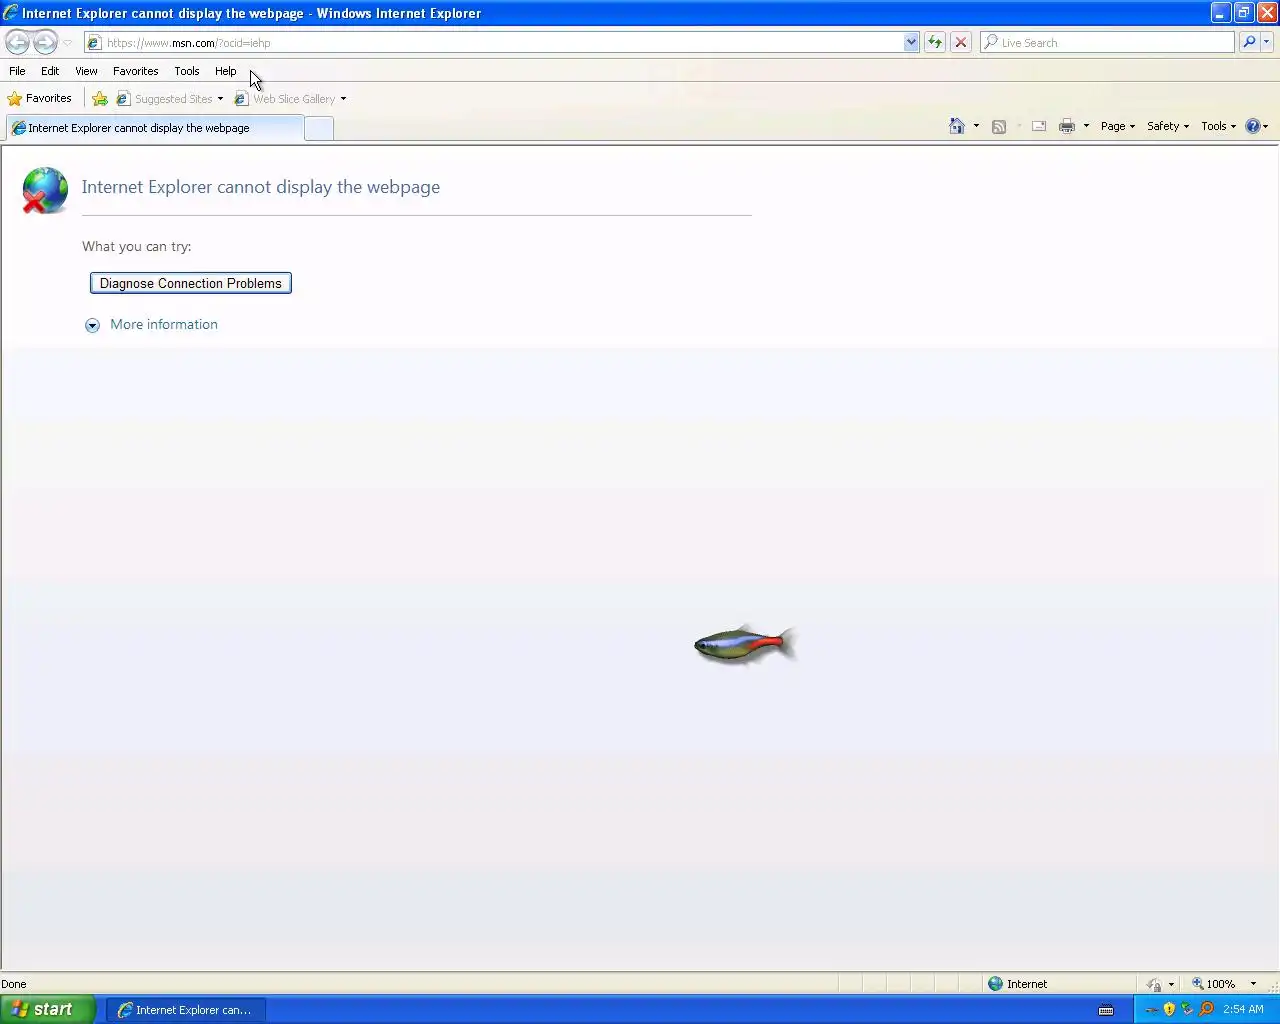Open the recent pages dropdown beside Forward
This screenshot has width=1280, height=1024.
tap(67, 43)
